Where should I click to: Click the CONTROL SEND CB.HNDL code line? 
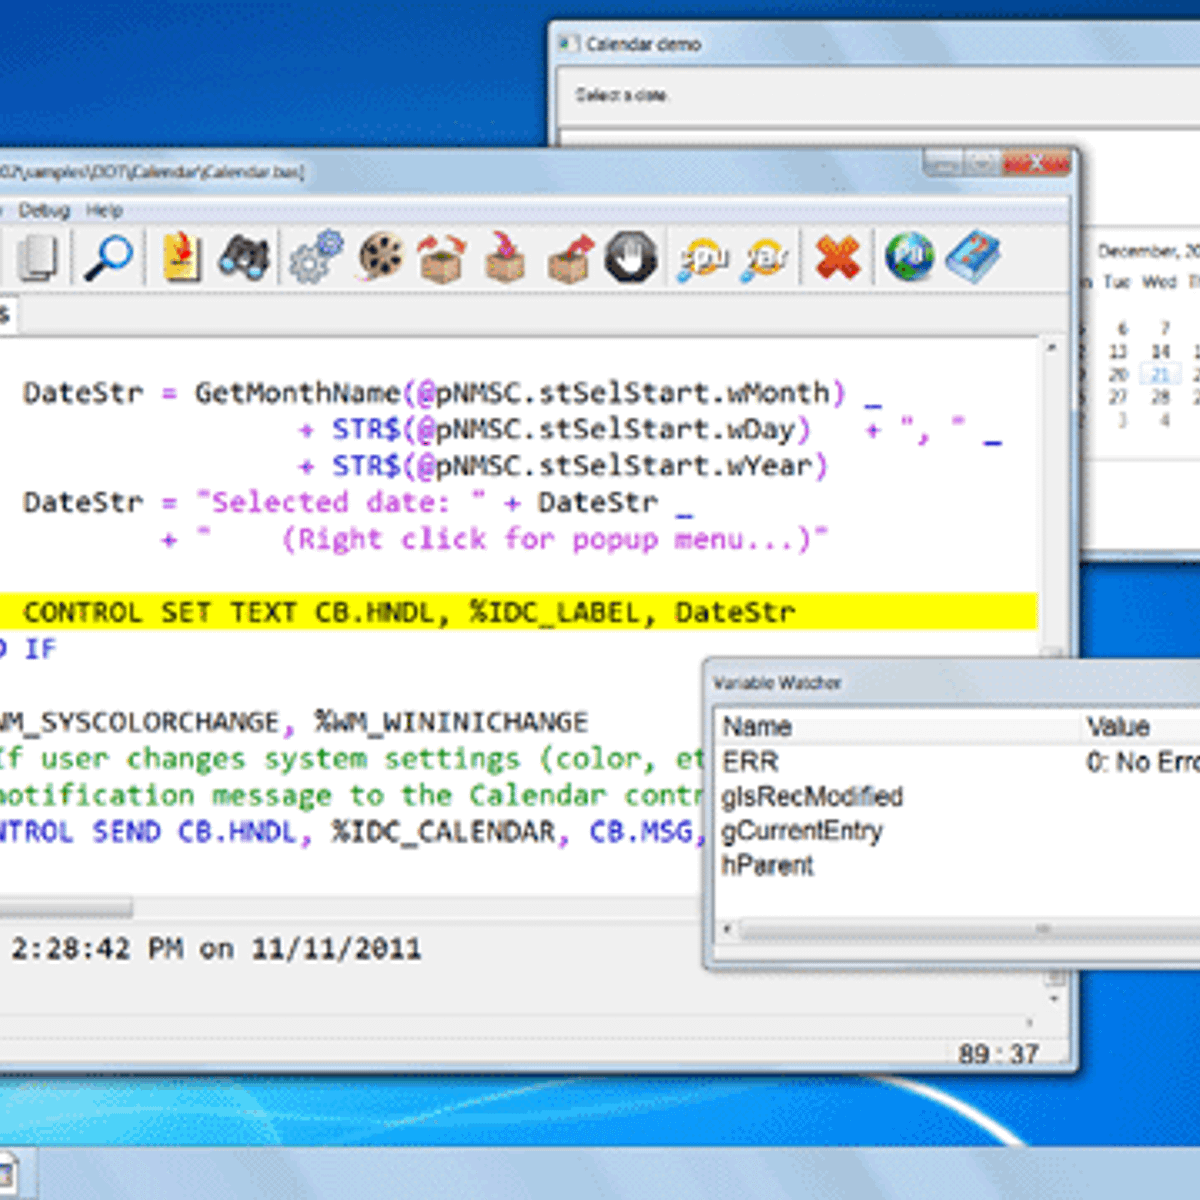[x=350, y=832]
